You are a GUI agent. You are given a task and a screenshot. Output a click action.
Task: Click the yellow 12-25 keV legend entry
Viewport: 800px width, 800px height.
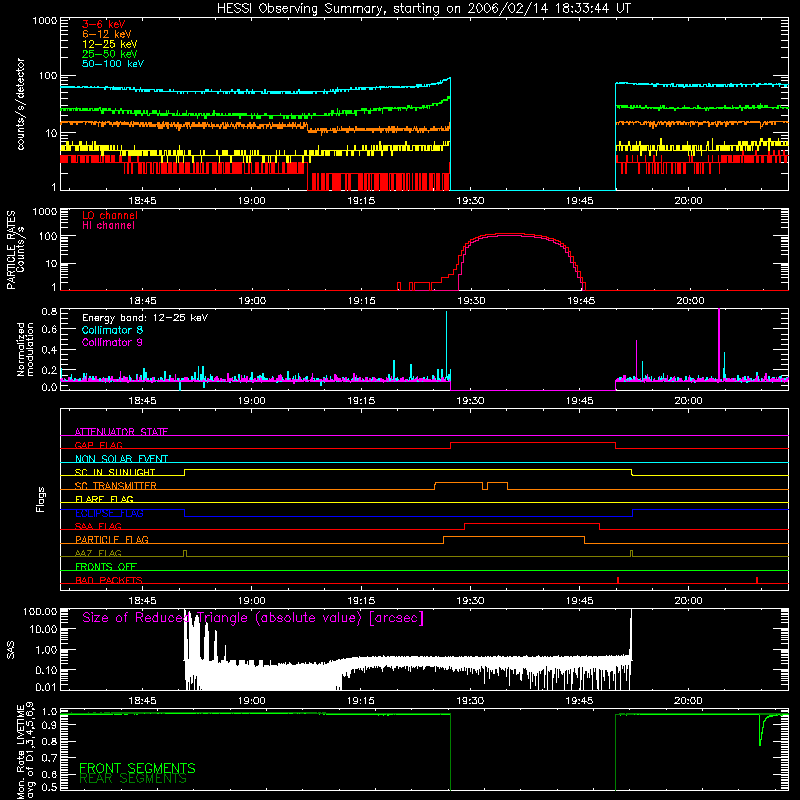[x=110, y=44]
